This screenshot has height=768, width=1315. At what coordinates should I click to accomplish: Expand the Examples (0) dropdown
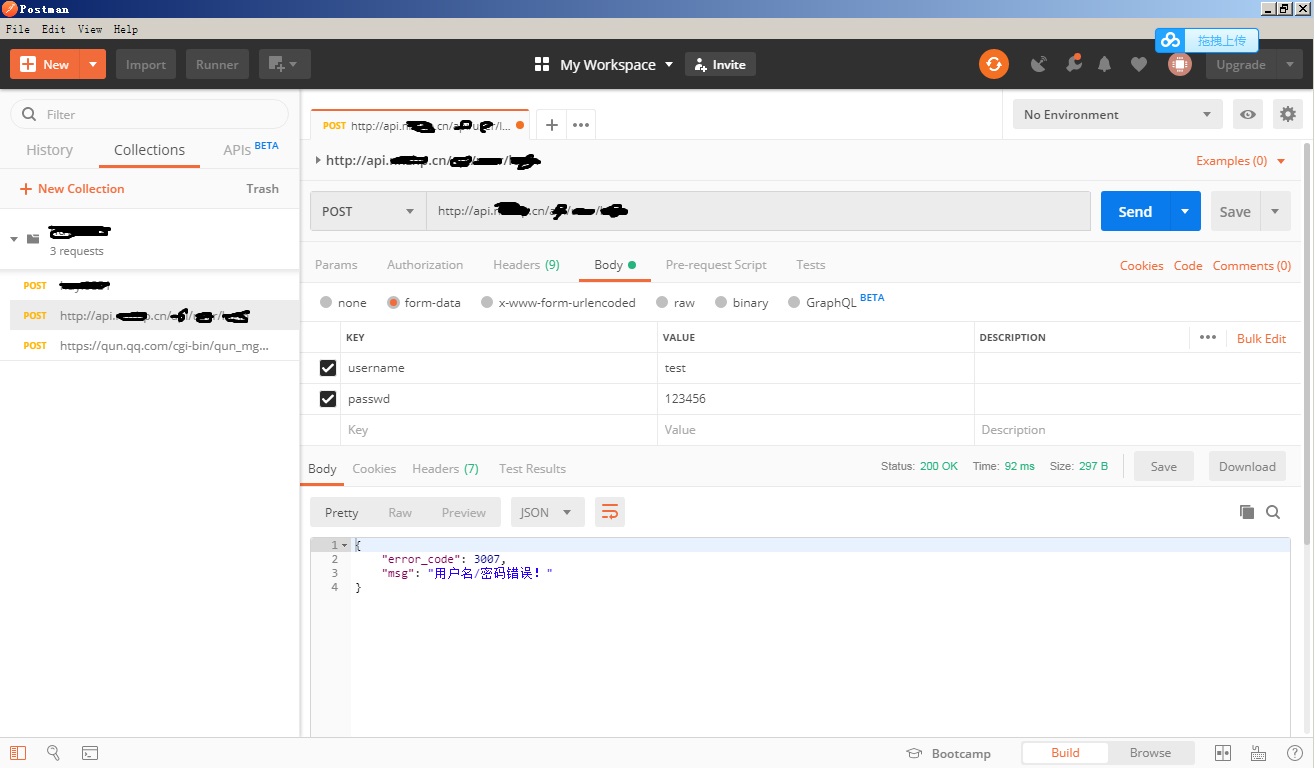[x=1240, y=161]
